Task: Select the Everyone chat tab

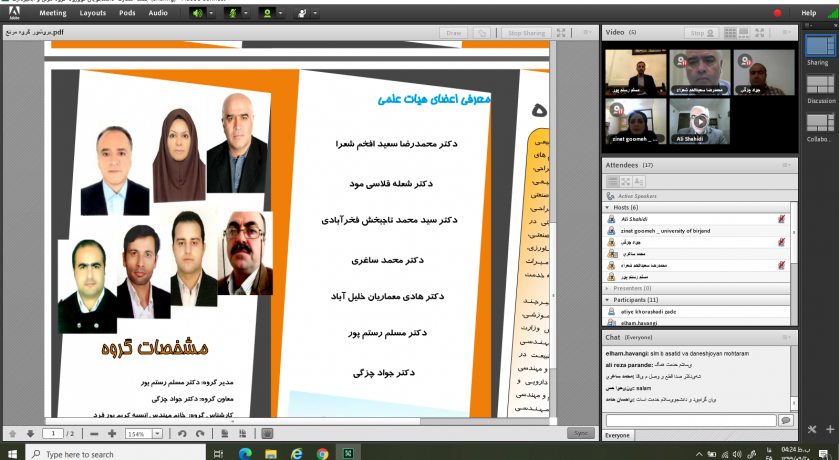Action: [617, 435]
